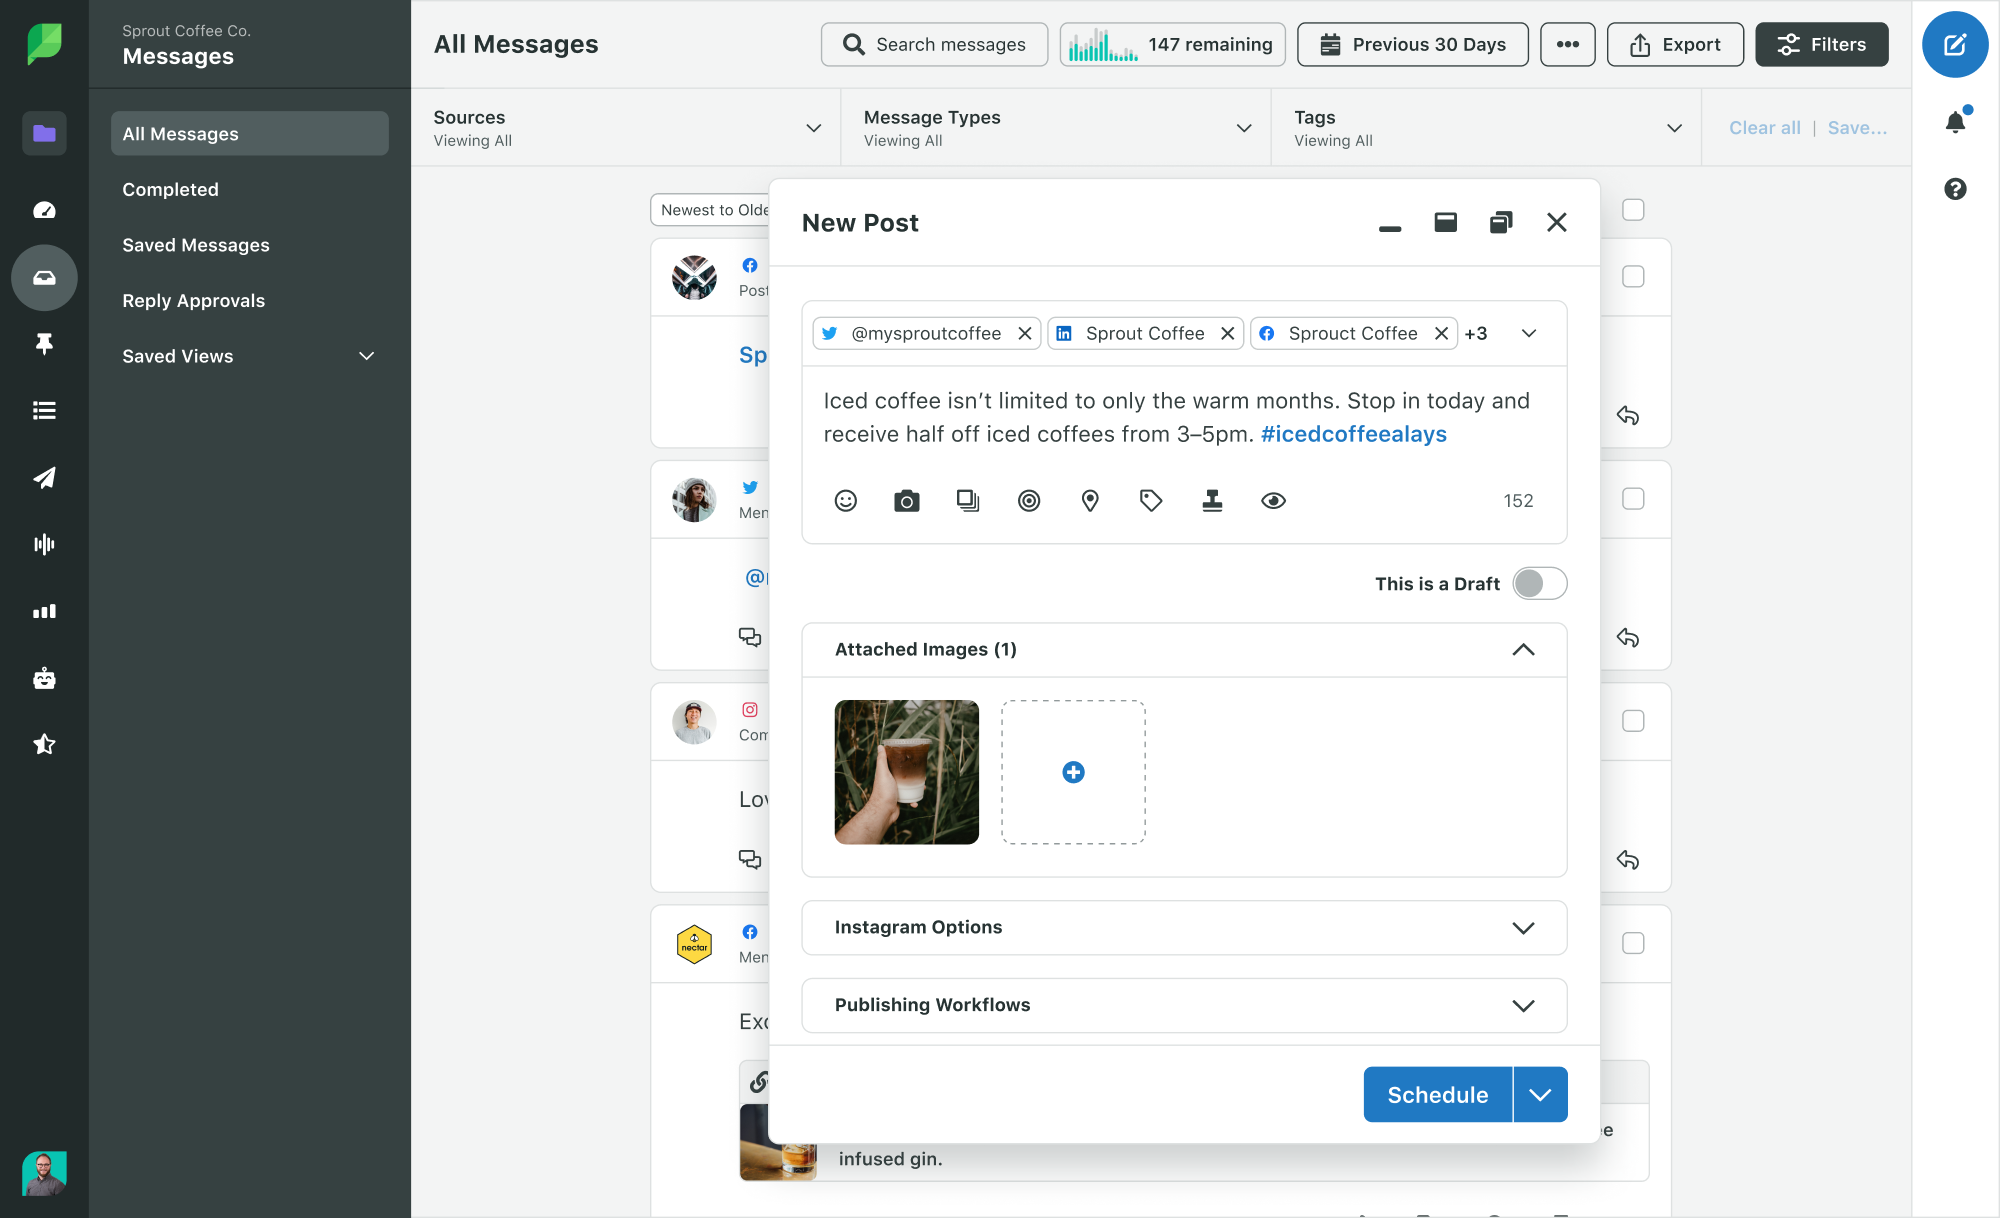Screen dimensions: 2000x1218
Task: Expand the Publishing Workflows section
Action: (1524, 1004)
